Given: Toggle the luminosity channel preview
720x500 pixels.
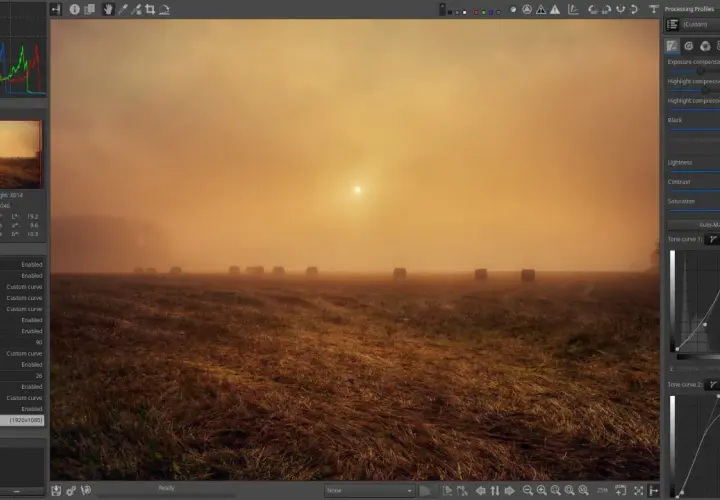Looking at the screenshot, I should click(x=498, y=12).
